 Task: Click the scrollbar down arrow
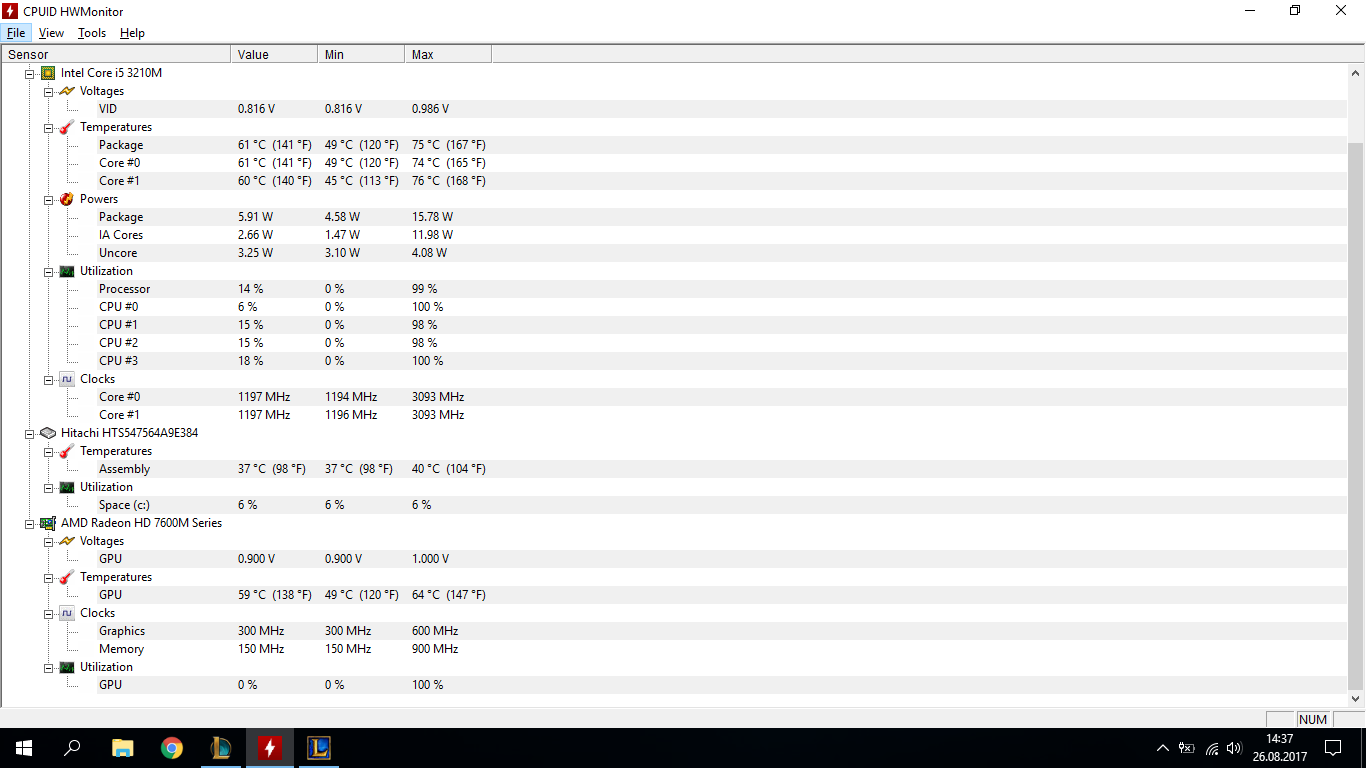[x=1356, y=699]
